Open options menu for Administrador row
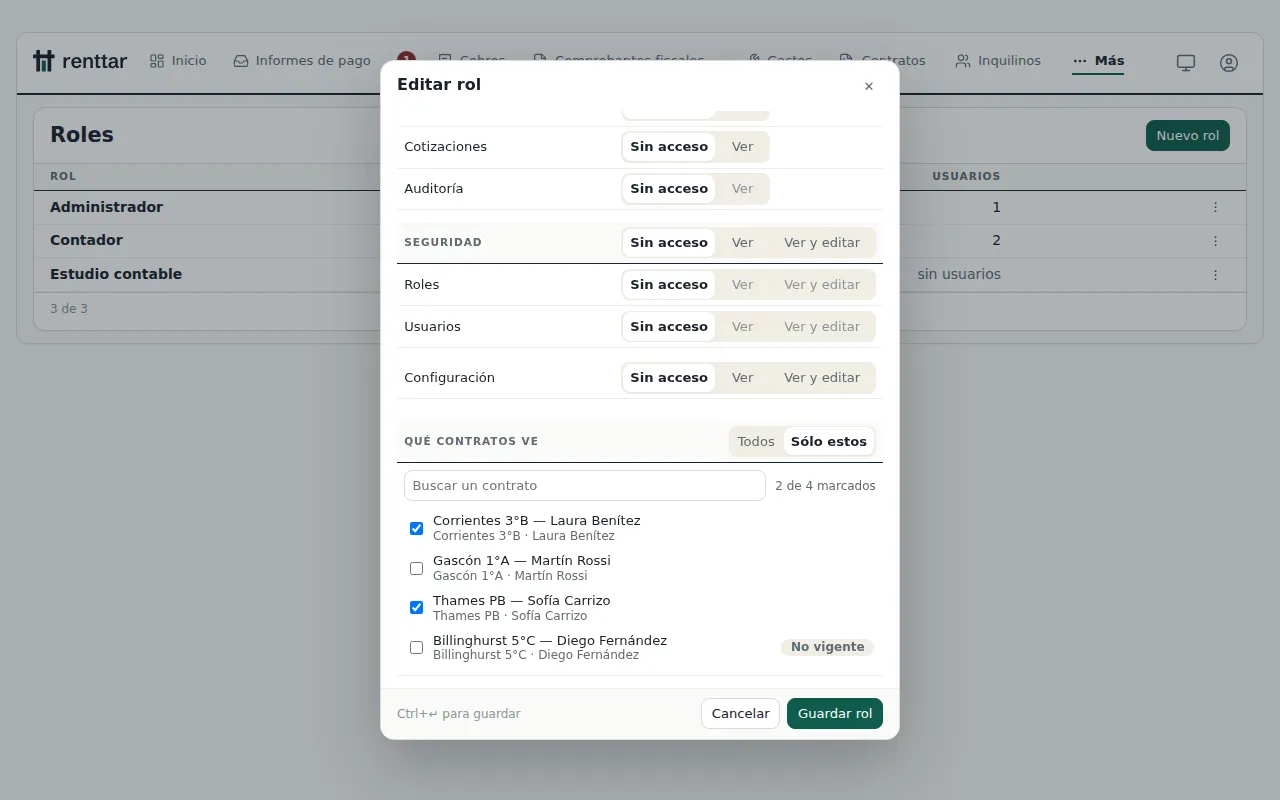 coord(1215,207)
